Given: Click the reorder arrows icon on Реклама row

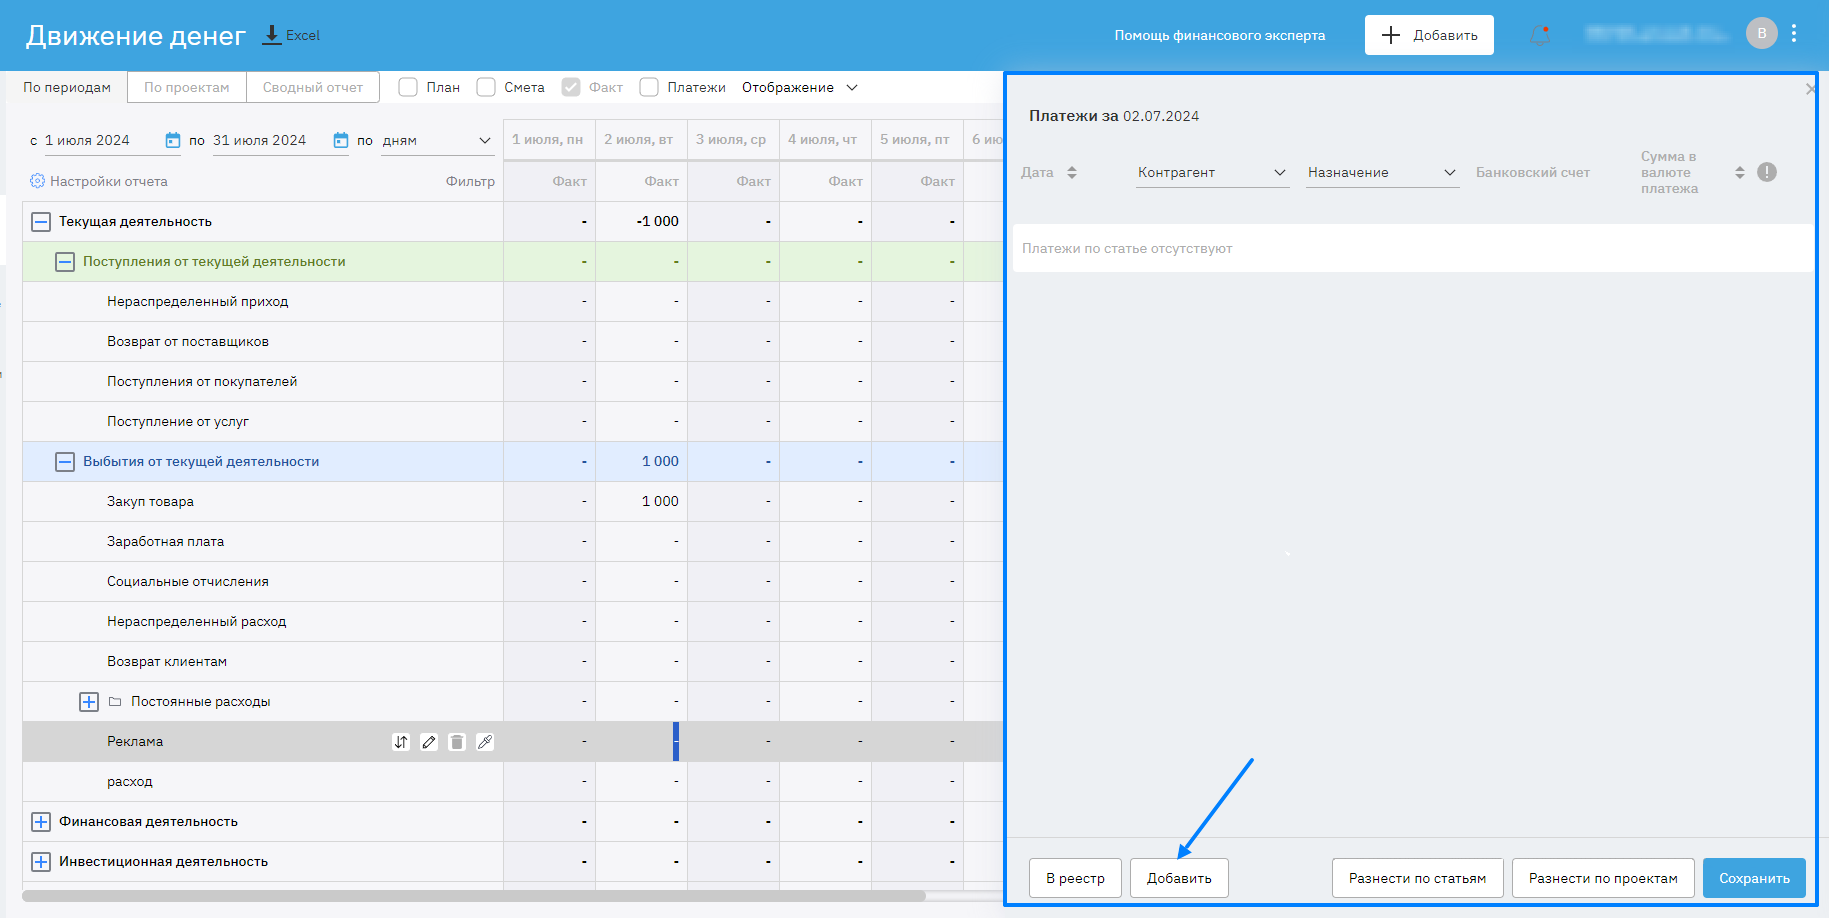Looking at the screenshot, I should (x=401, y=742).
